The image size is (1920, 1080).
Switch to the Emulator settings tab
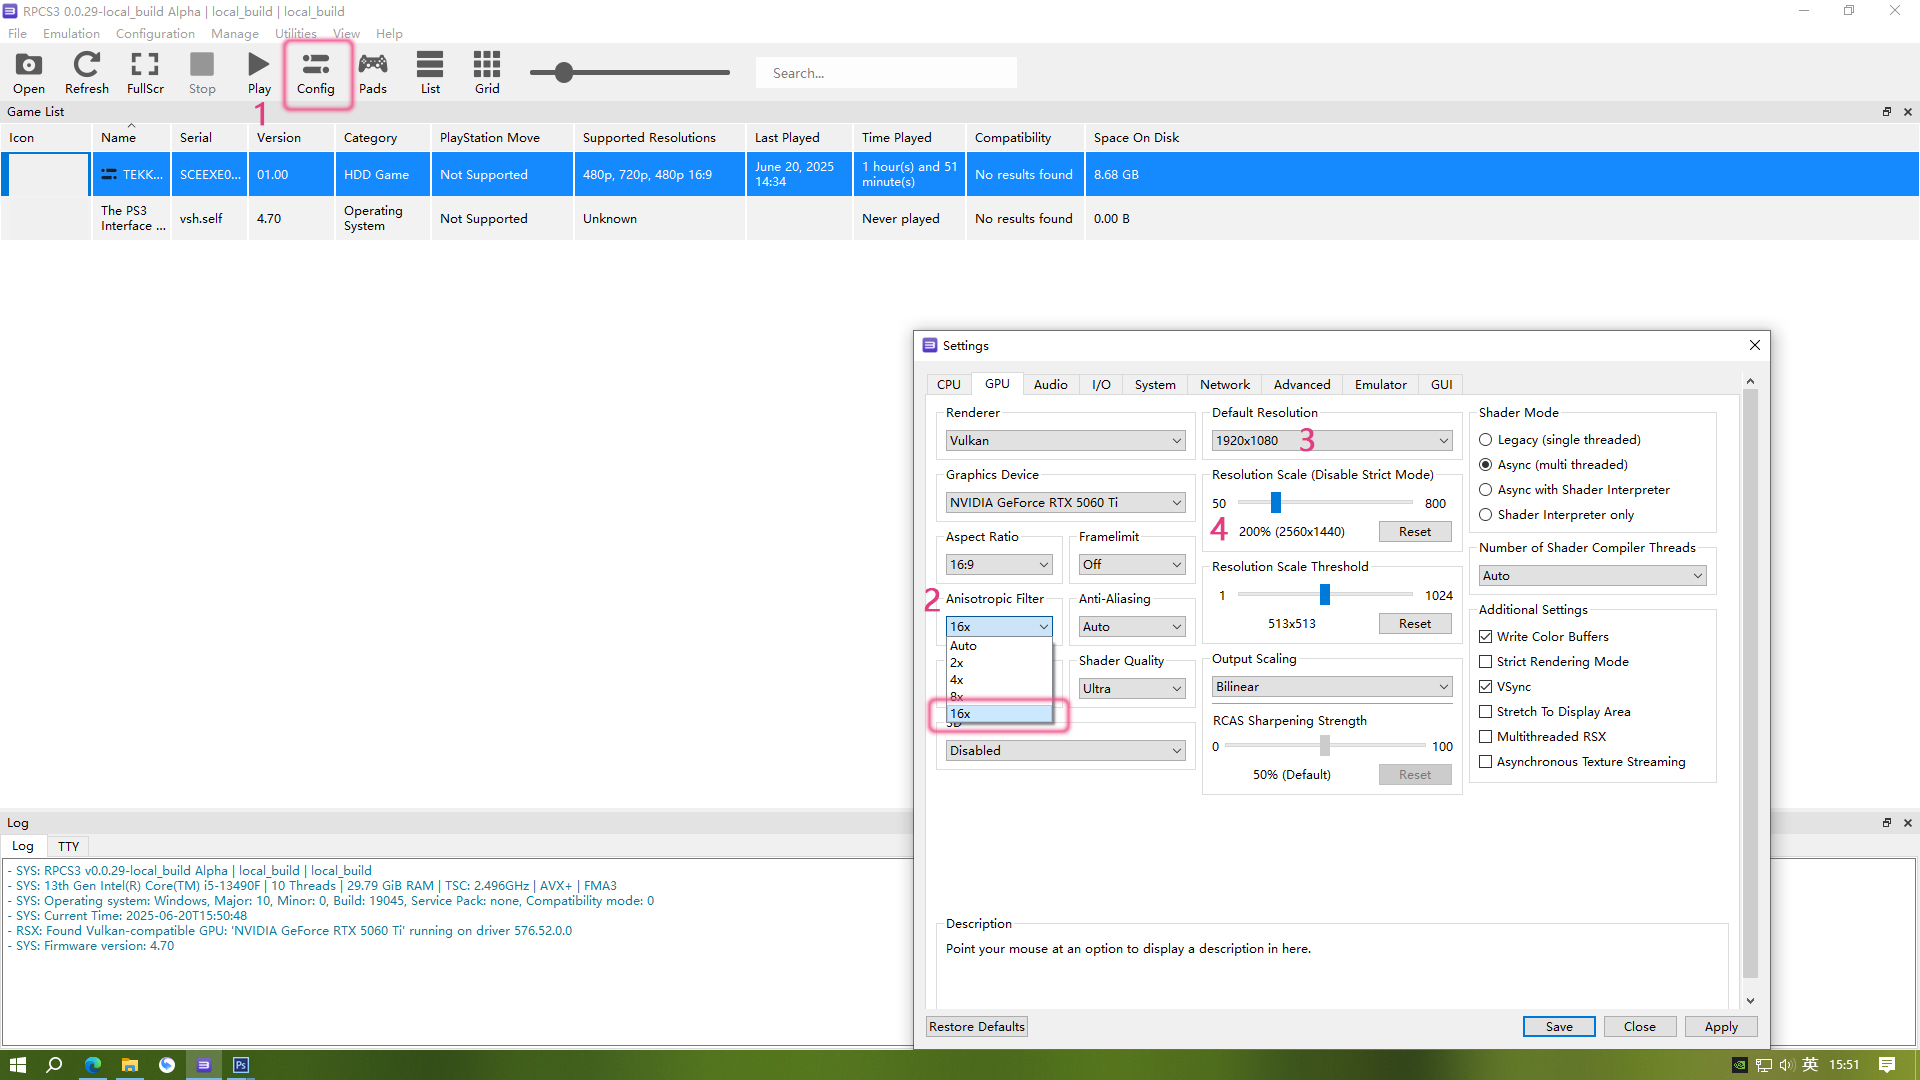click(x=1380, y=385)
